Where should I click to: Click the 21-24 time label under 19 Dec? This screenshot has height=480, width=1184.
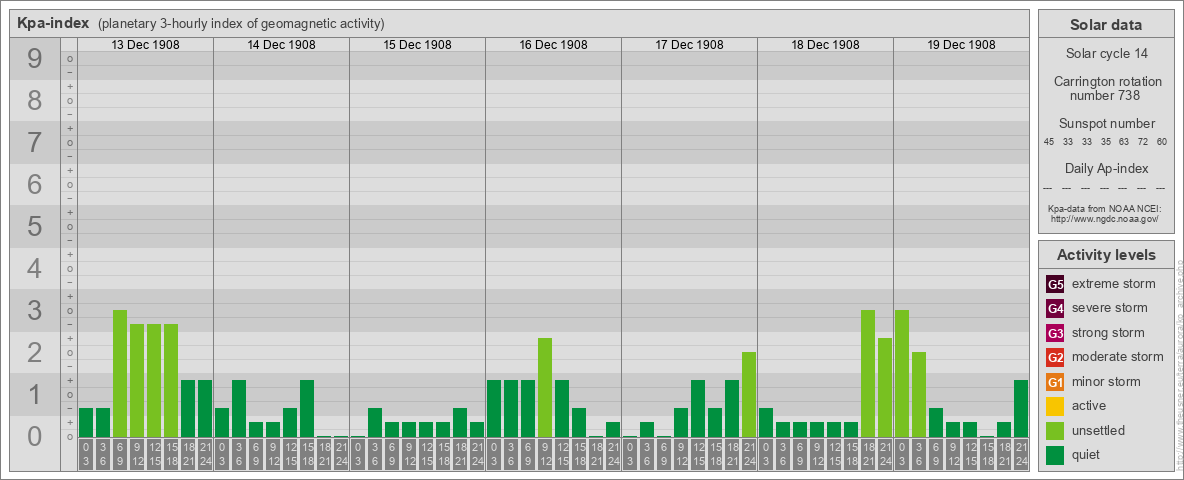1020,454
